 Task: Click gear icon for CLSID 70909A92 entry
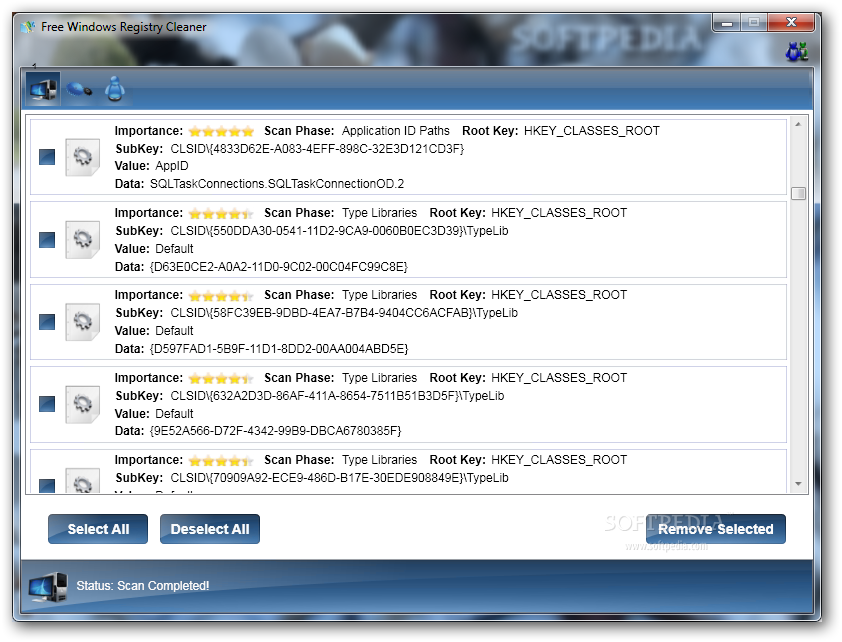point(82,480)
